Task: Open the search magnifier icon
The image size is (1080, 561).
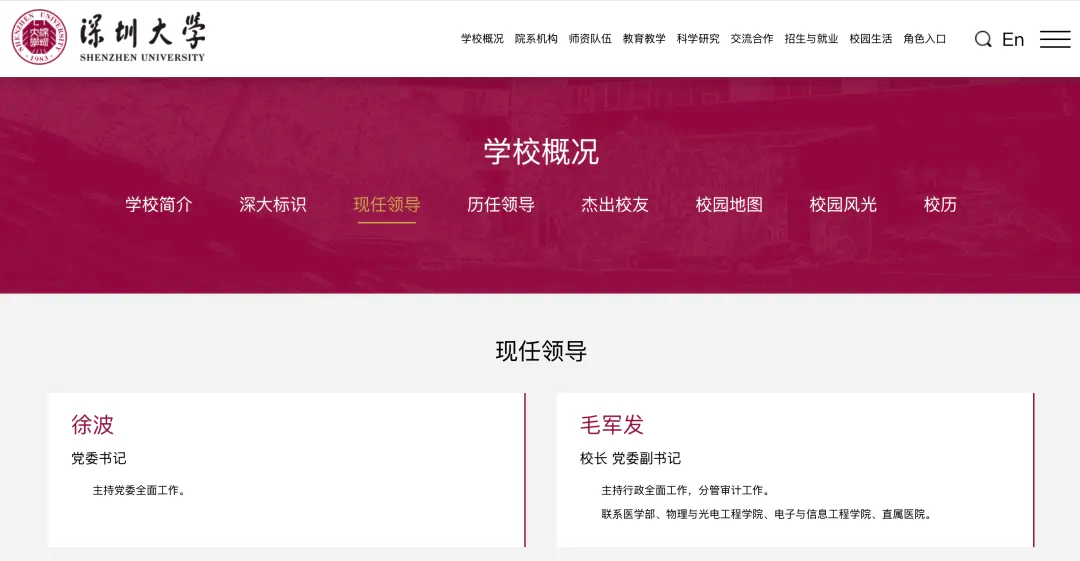Action: coord(983,39)
